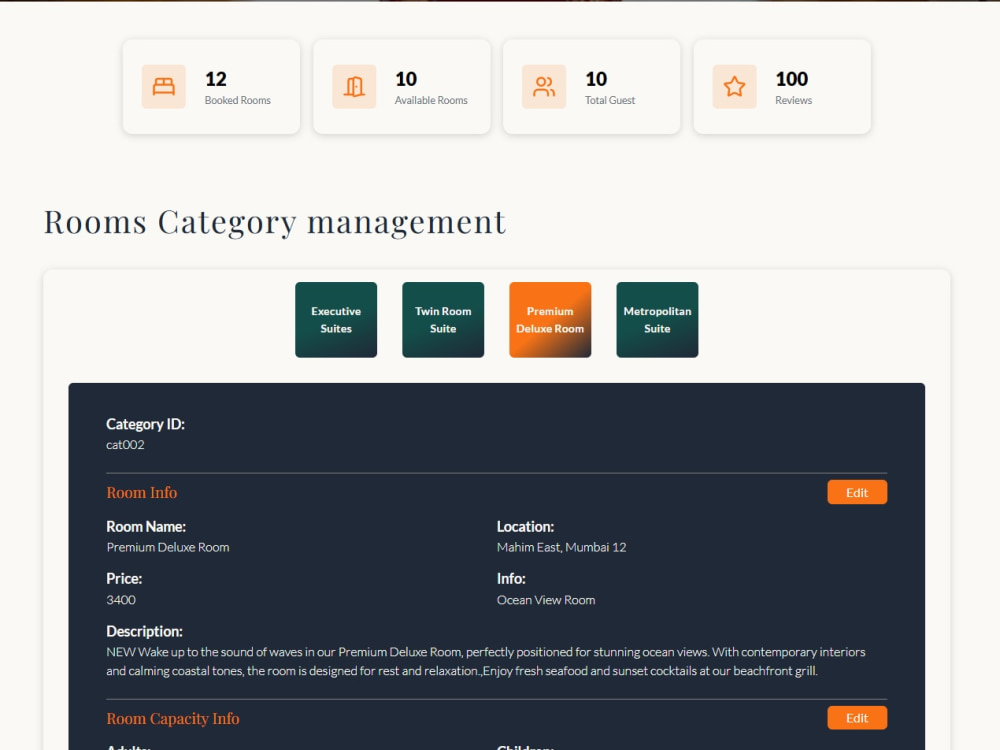Viewport: 1000px width, 750px height.
Task: Click the Booked Rooms label
Action: tap(238, 100)
